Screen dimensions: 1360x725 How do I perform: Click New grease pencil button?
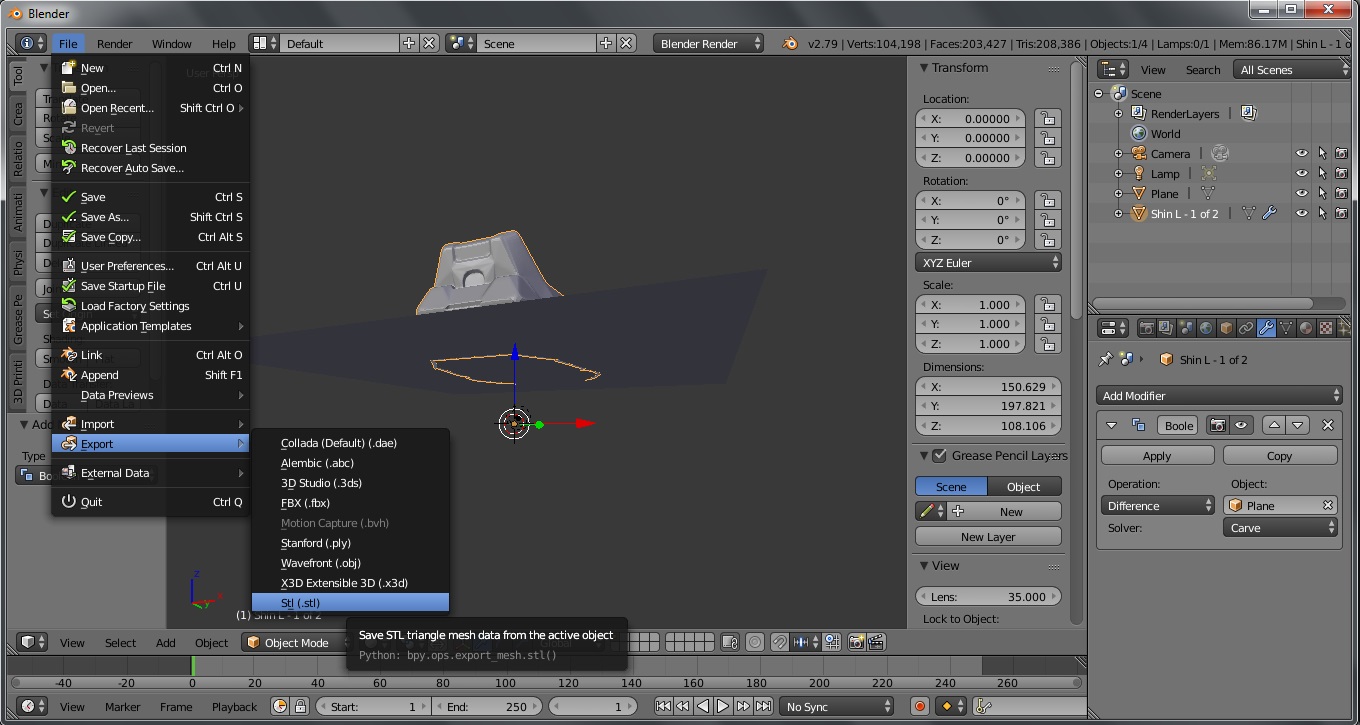click(1005, 511)
